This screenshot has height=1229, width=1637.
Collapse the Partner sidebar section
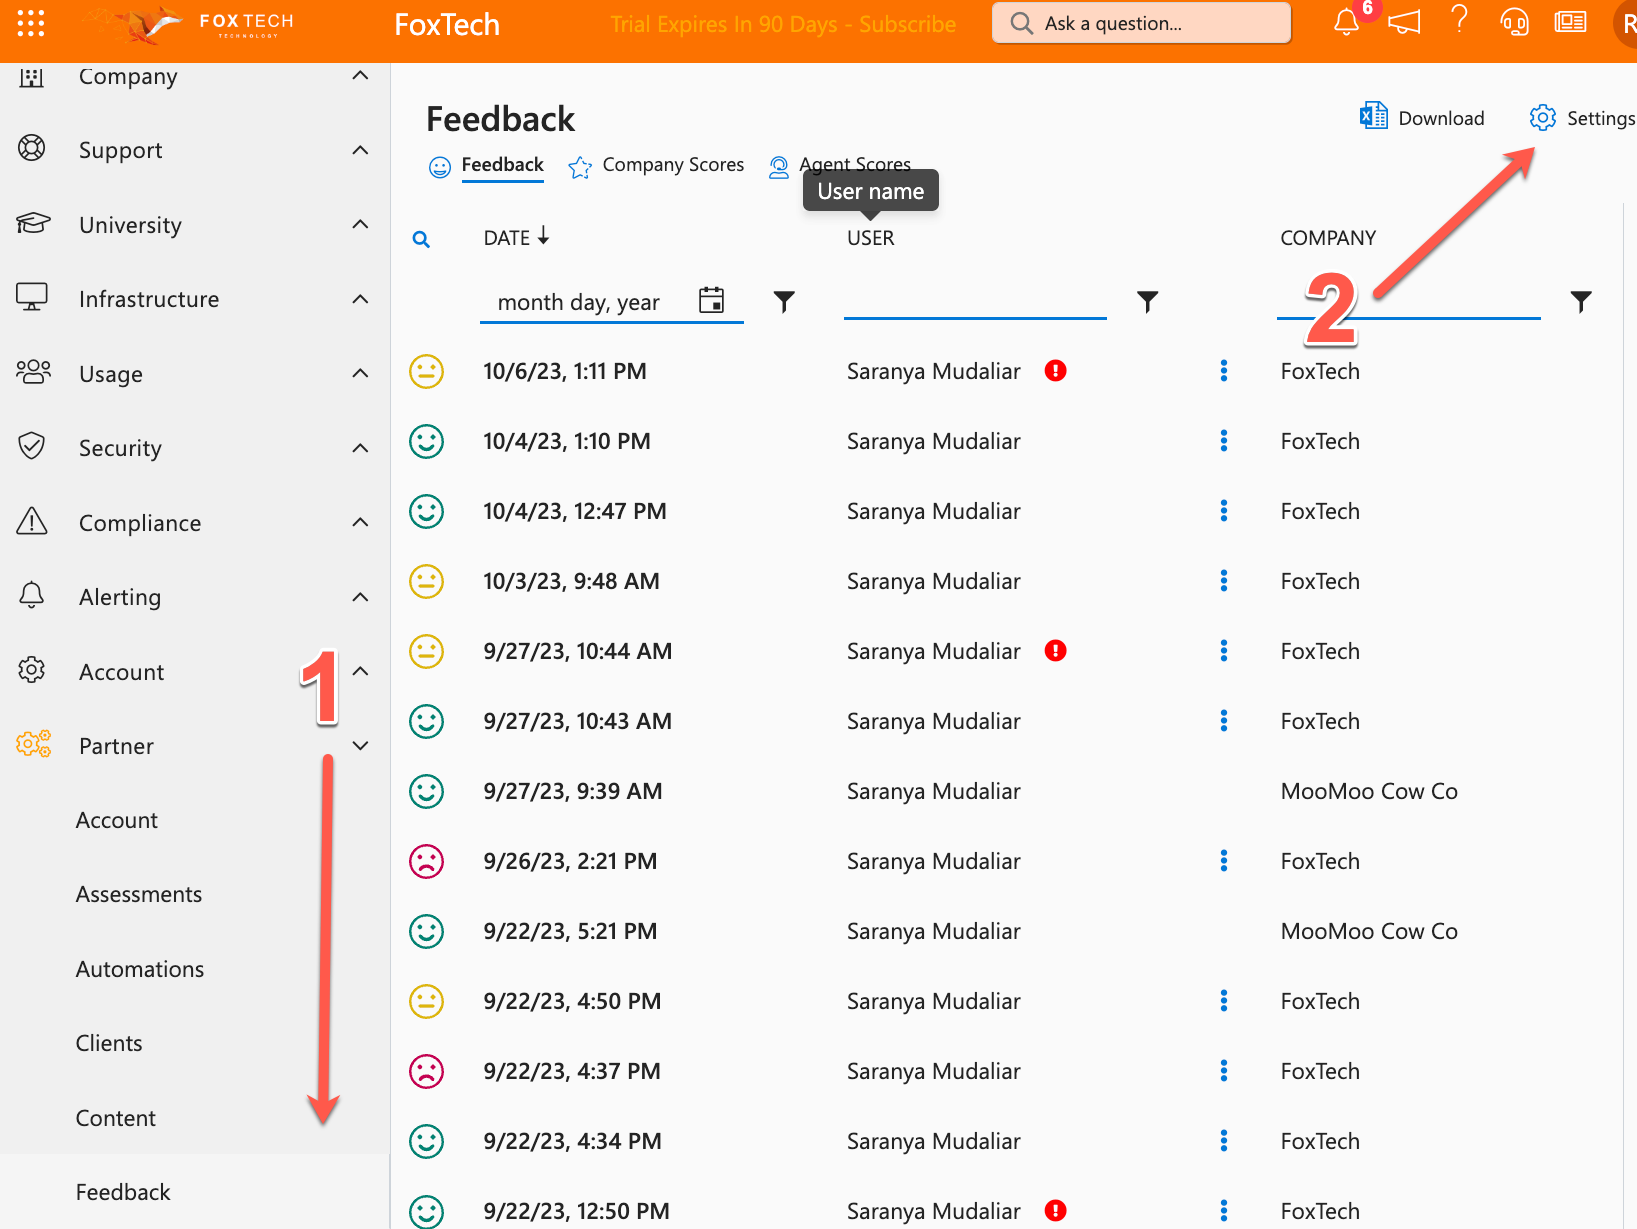pyautogui.click(x=360, y=746)
